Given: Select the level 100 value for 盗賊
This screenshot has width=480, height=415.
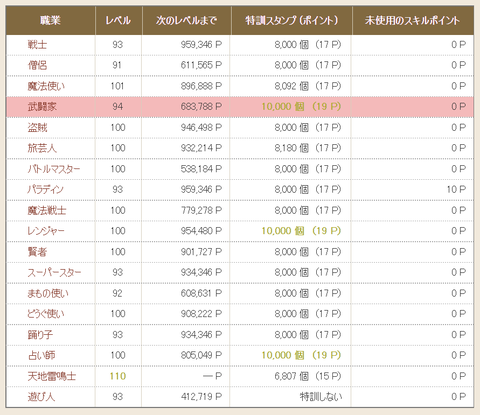Looking at the screenshot, I should [118, 127].
